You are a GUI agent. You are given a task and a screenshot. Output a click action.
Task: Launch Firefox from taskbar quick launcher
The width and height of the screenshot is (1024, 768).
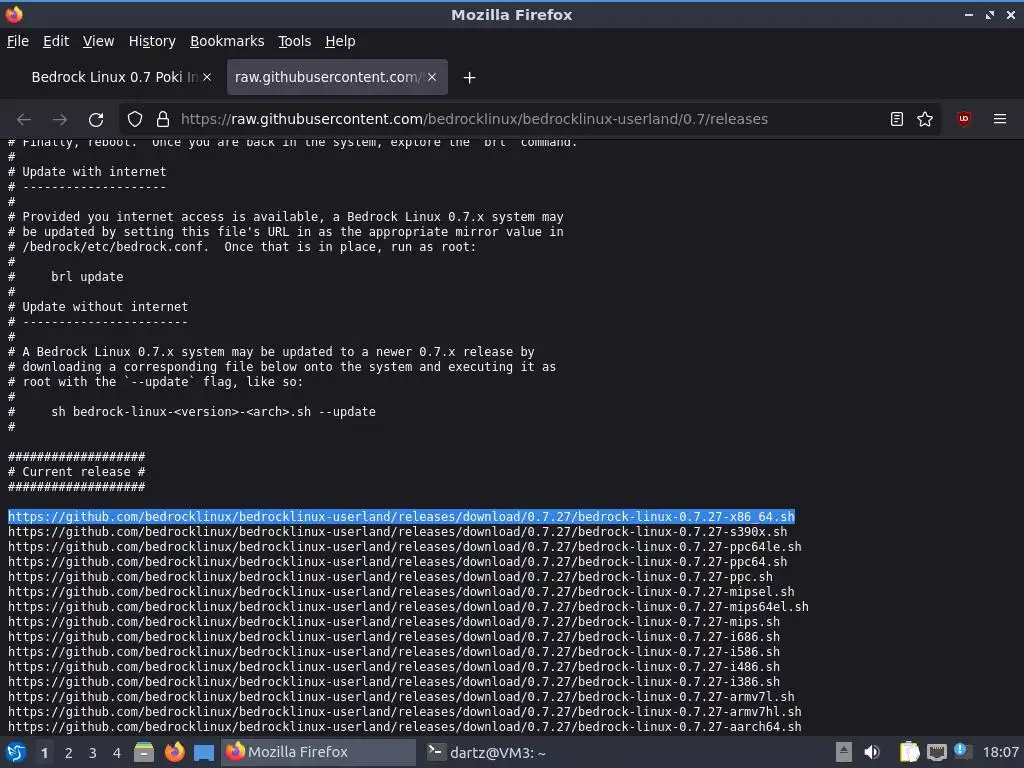coord(174,752)
